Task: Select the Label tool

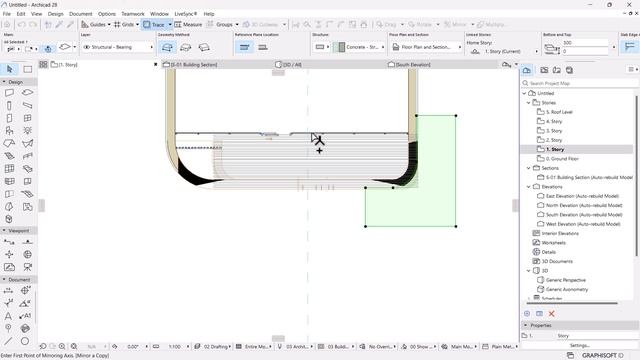Action: [x=25, y=316]
